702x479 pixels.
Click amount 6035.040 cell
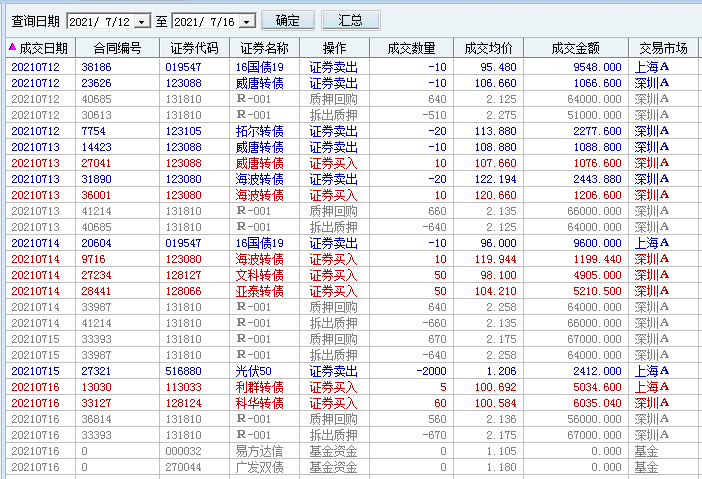pos(597,403)
